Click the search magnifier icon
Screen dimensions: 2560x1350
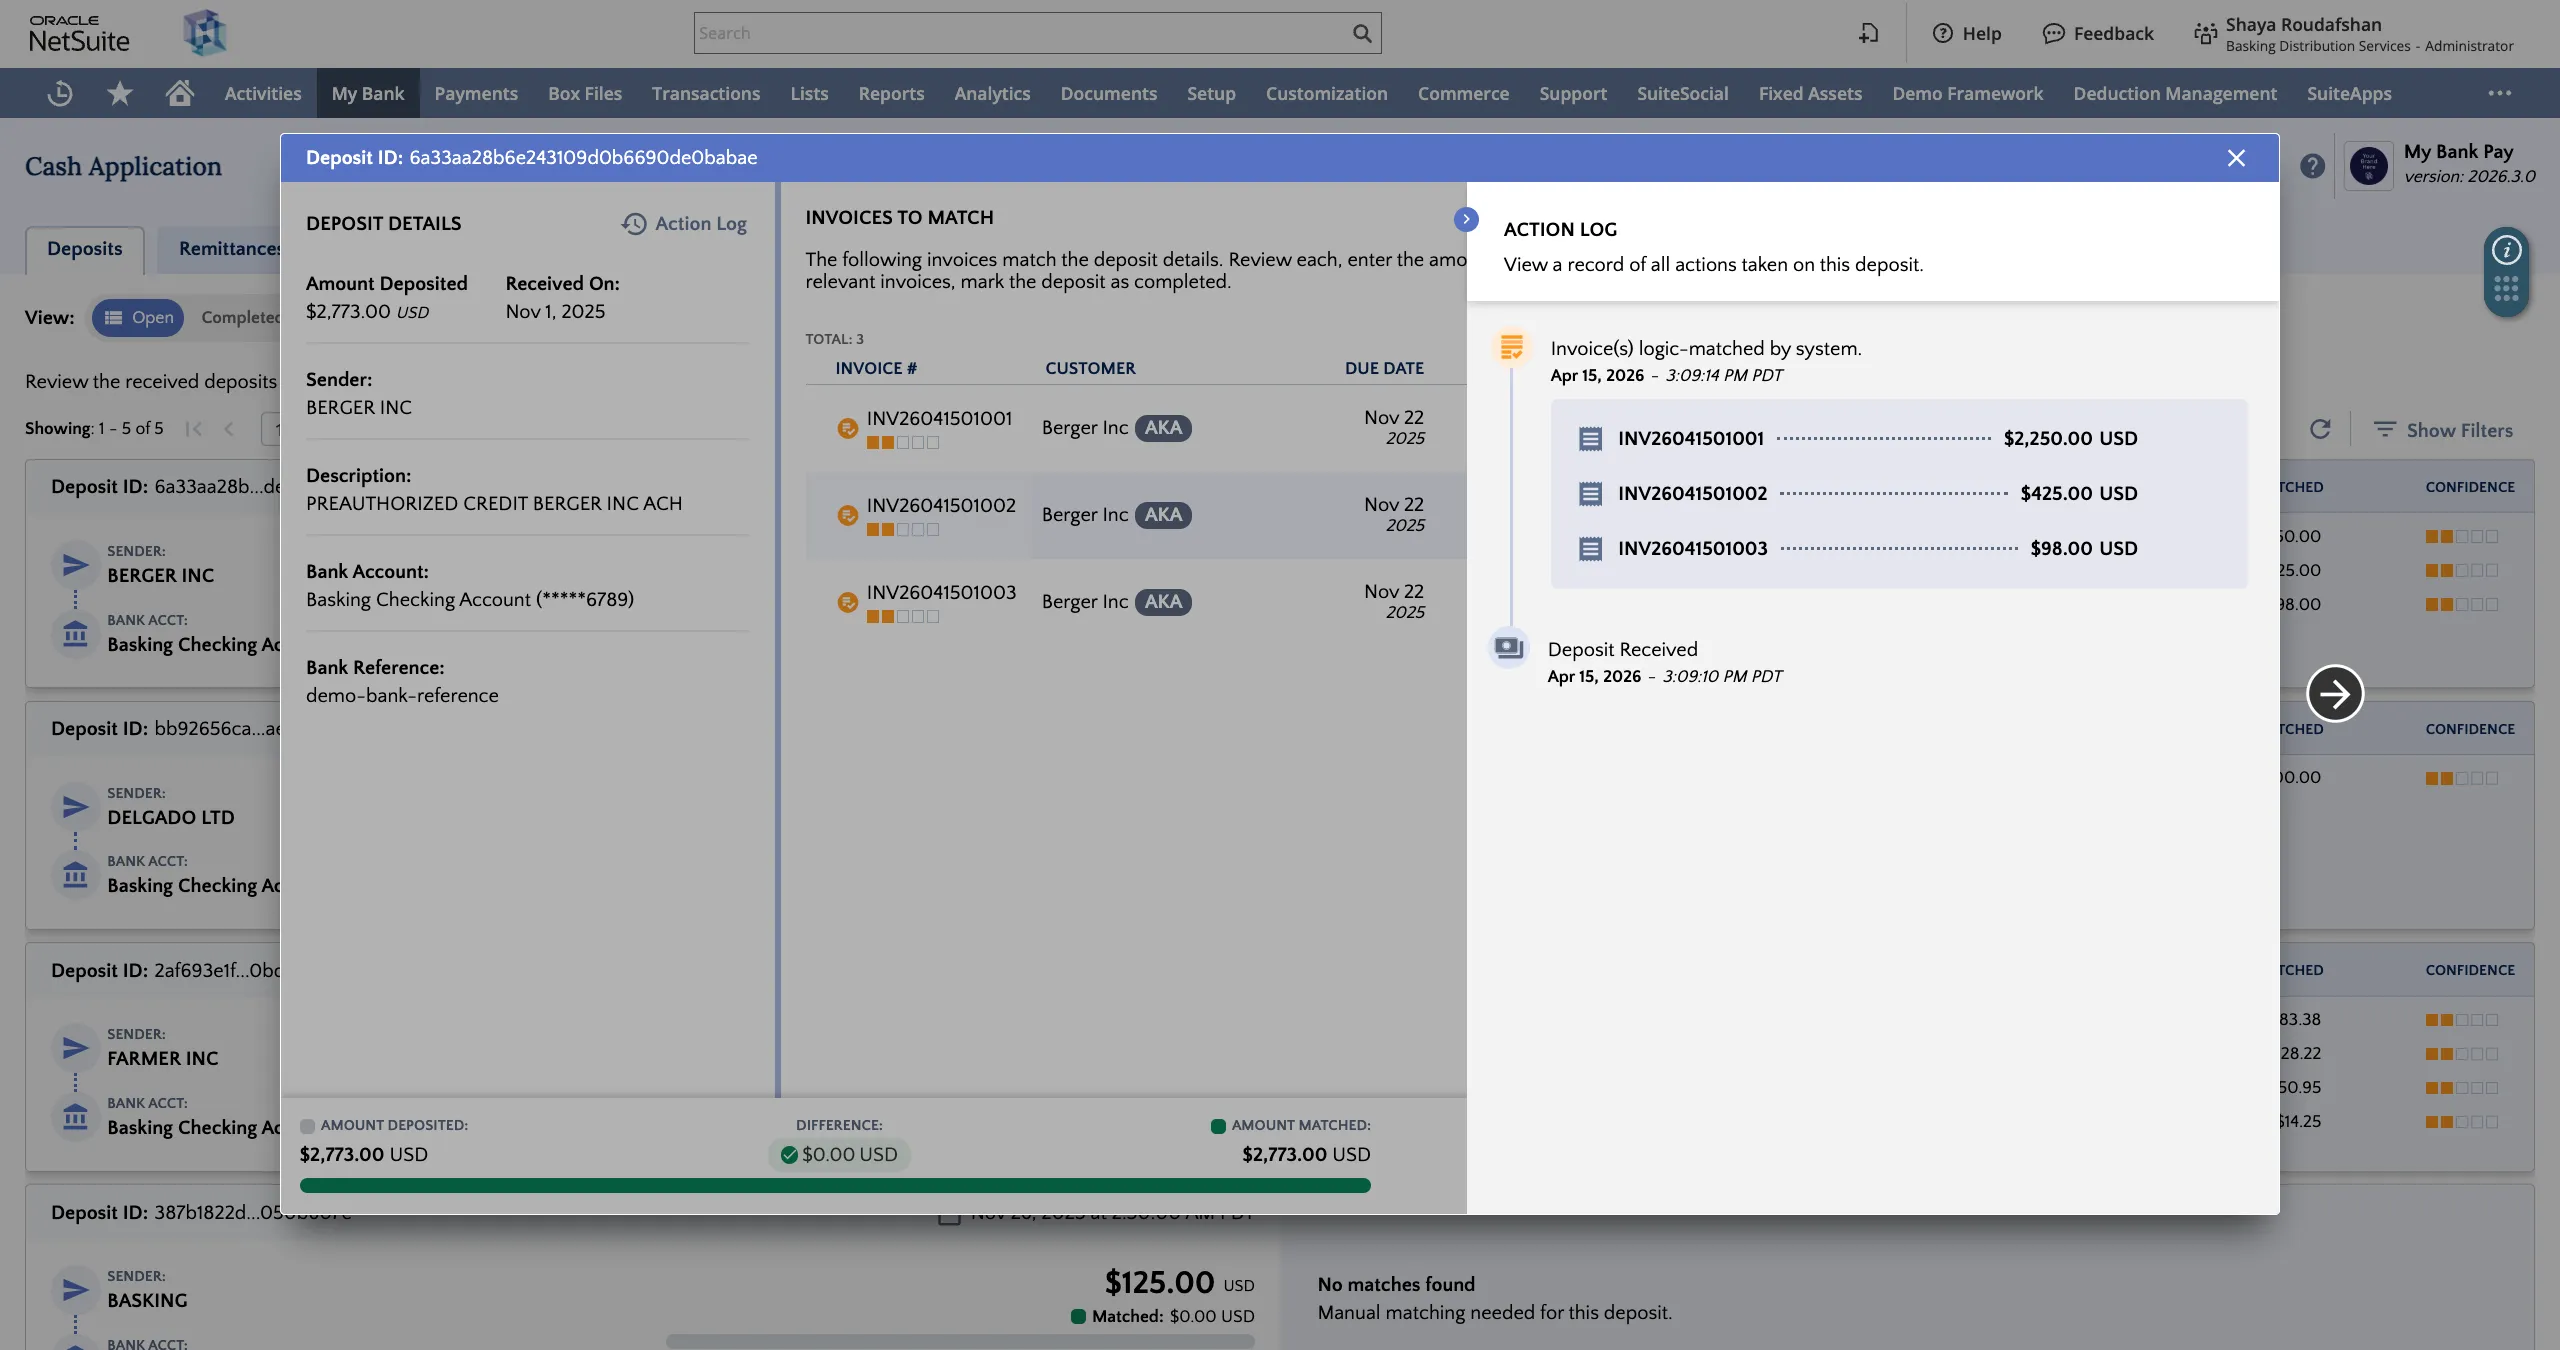coord(1362,33)
